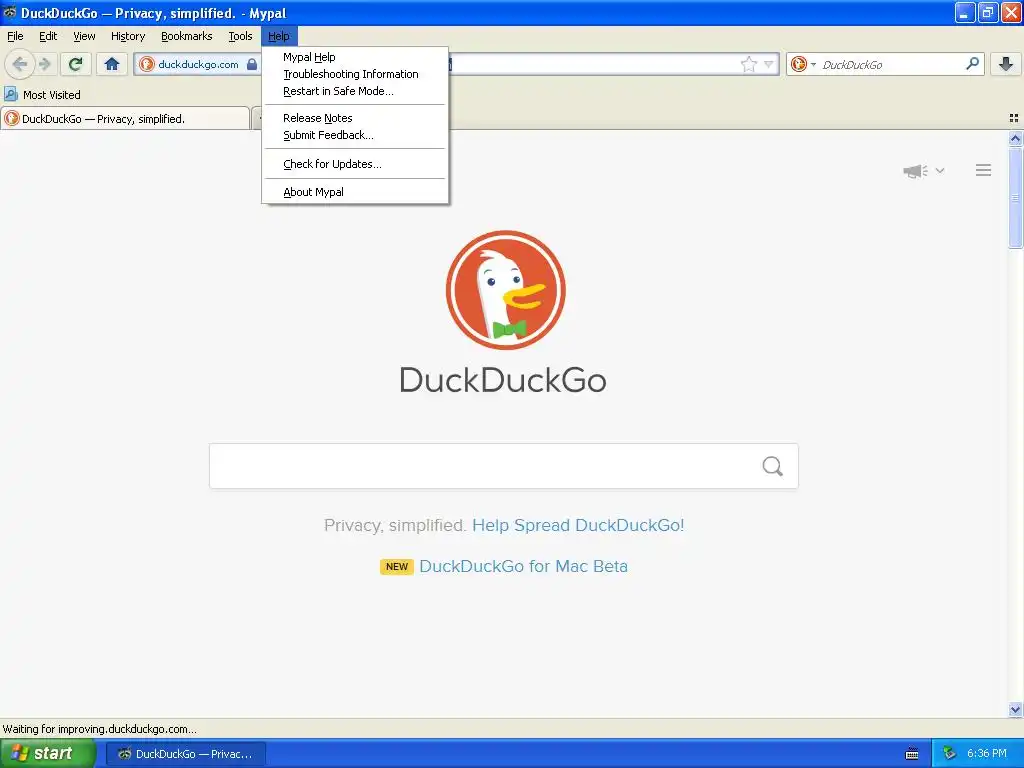This screenshot has width=1024, height=768.
Task: Reload the current page
Action: tap(76, 64)
